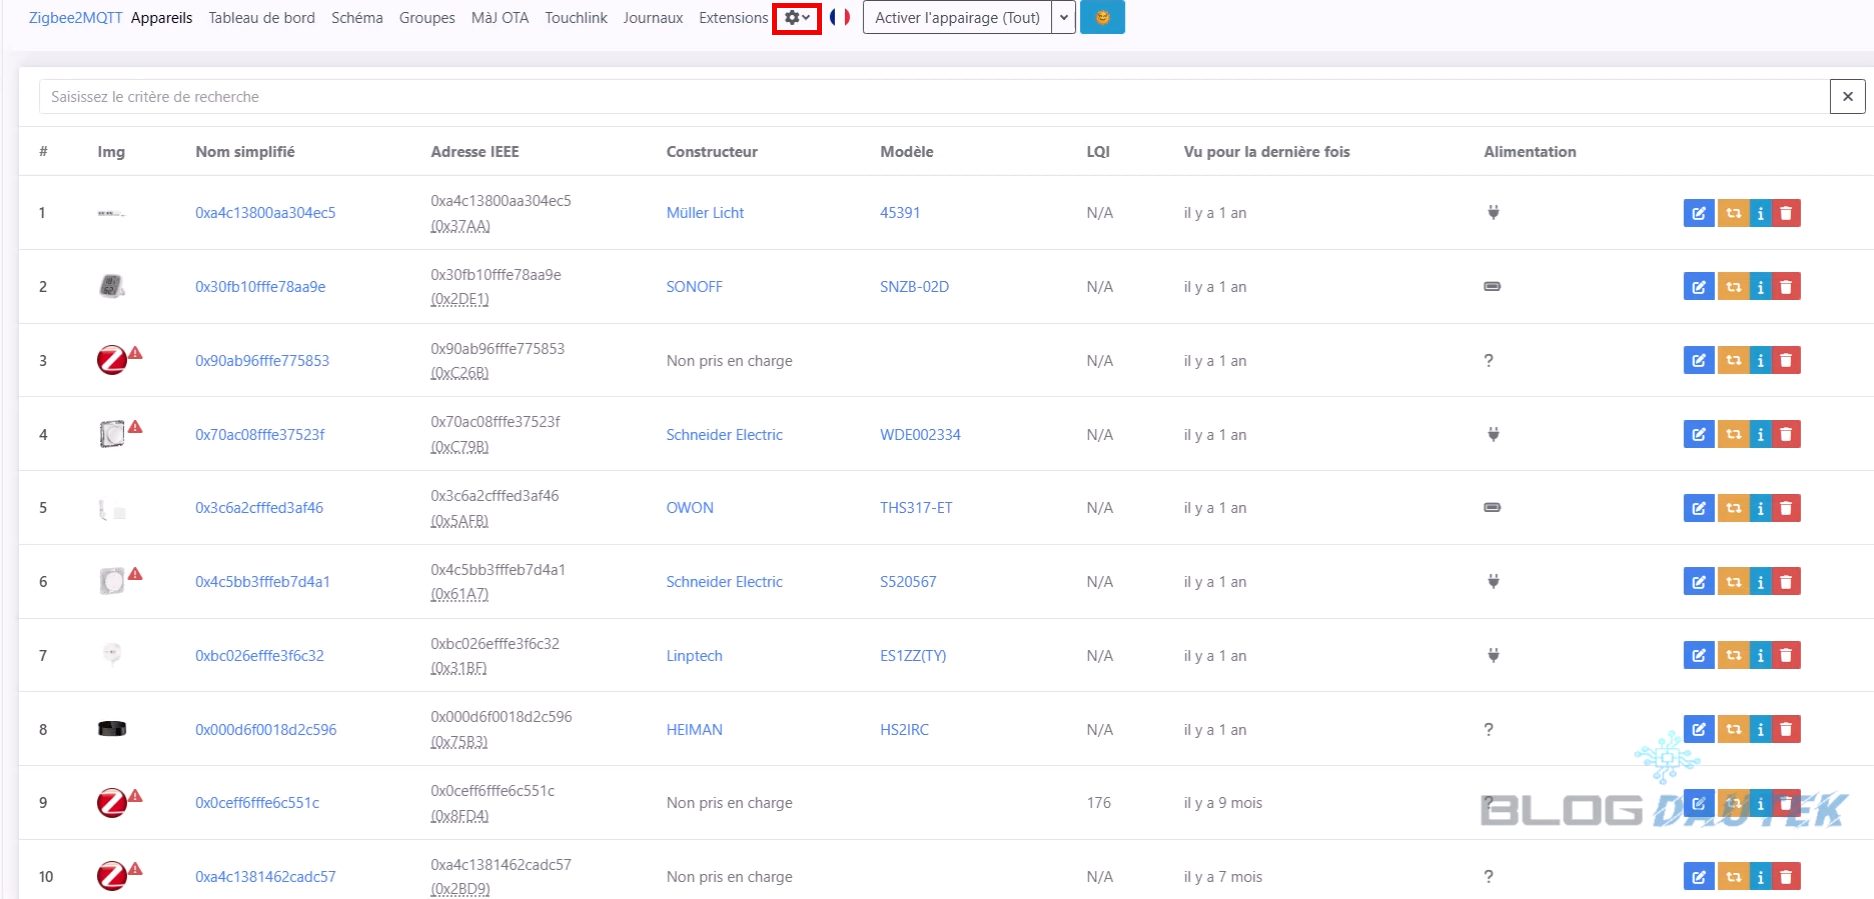Click the French flag language selector
Image resolution: width=1874 pixels, height=899 pixels.
click(x=840, y=18)
